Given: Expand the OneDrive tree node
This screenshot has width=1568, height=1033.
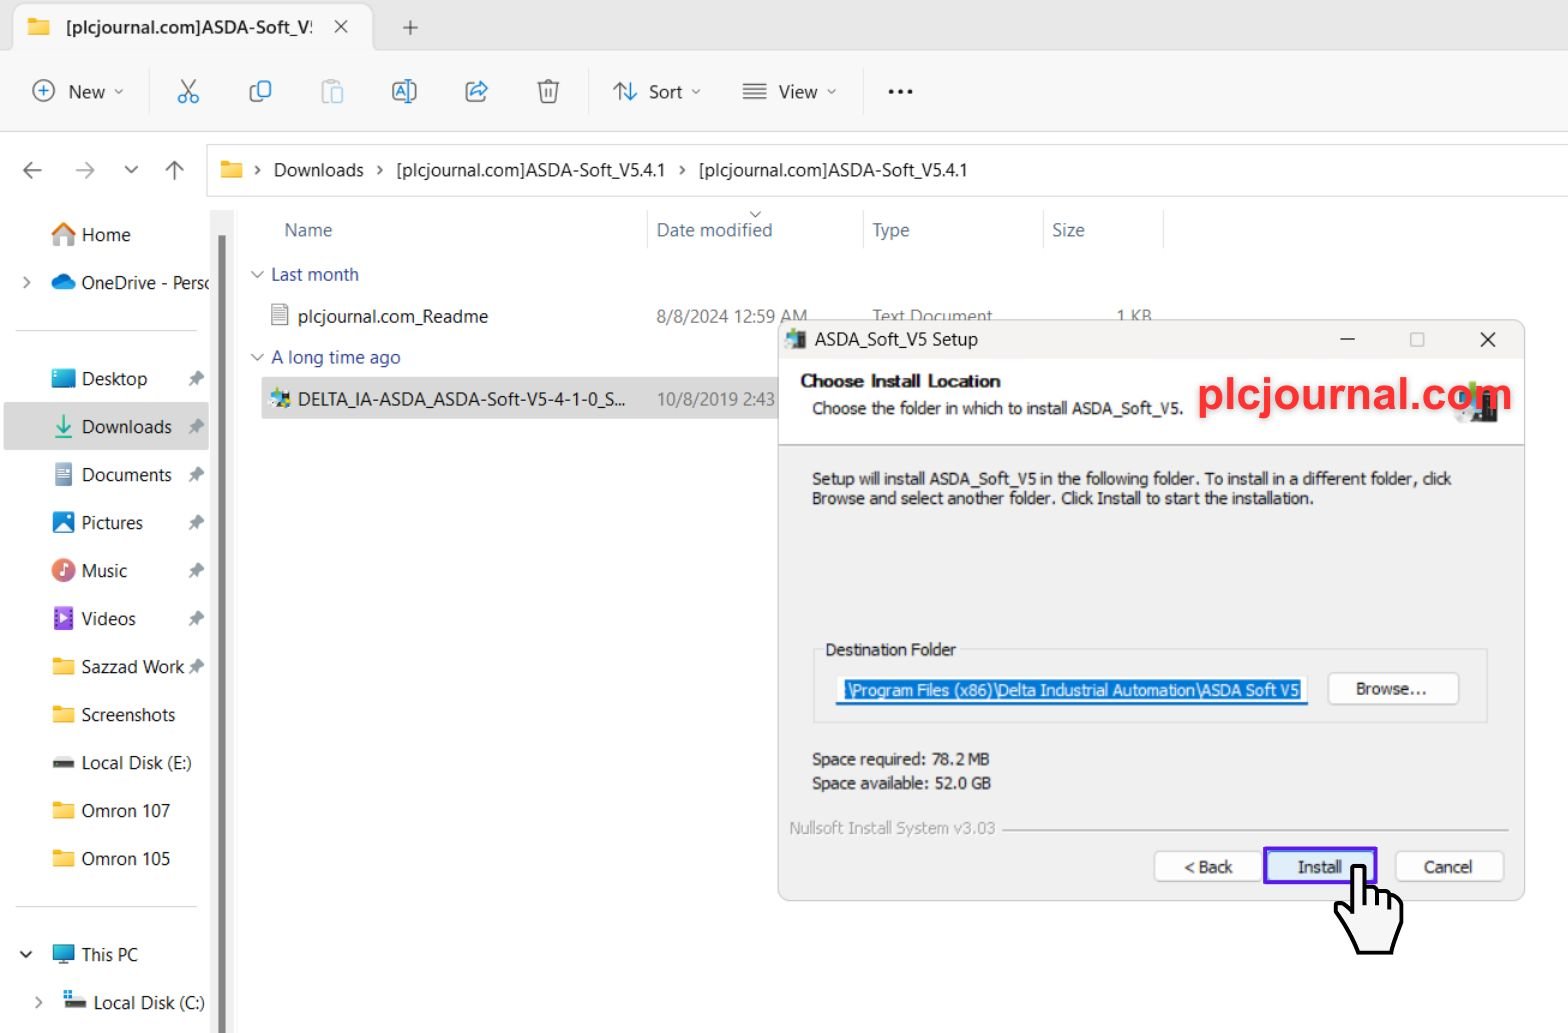Looking at the screenshot, I should (27, 283).
